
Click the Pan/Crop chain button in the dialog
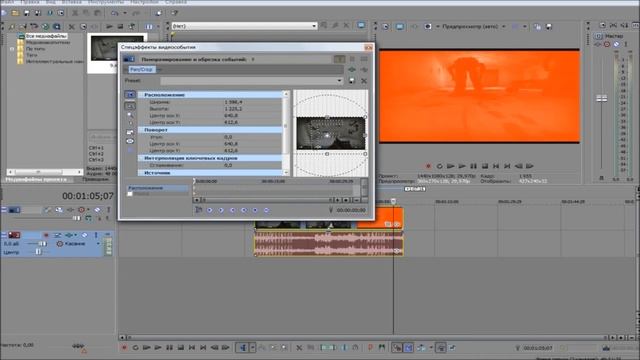(x=142, y=69)
